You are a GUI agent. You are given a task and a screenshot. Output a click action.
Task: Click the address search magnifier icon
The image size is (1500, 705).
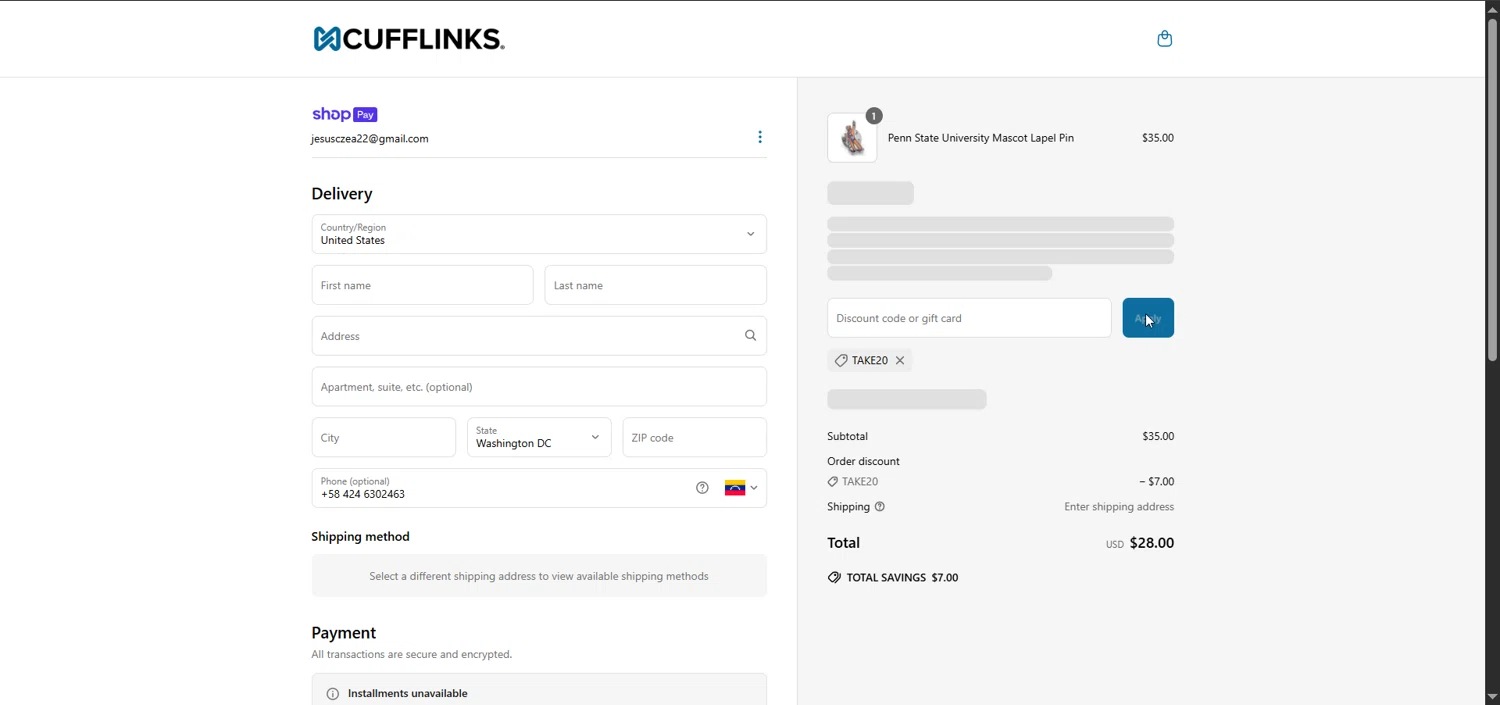click(750, 336)
